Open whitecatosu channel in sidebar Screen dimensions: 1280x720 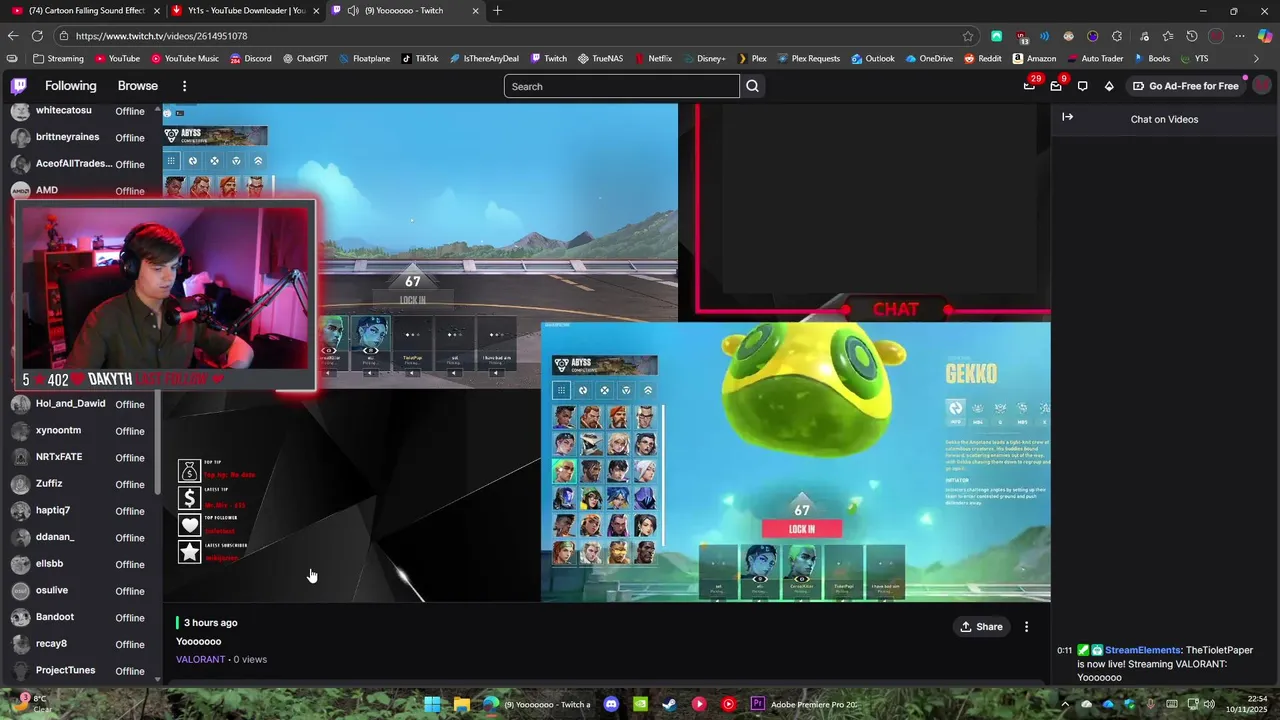80,111
